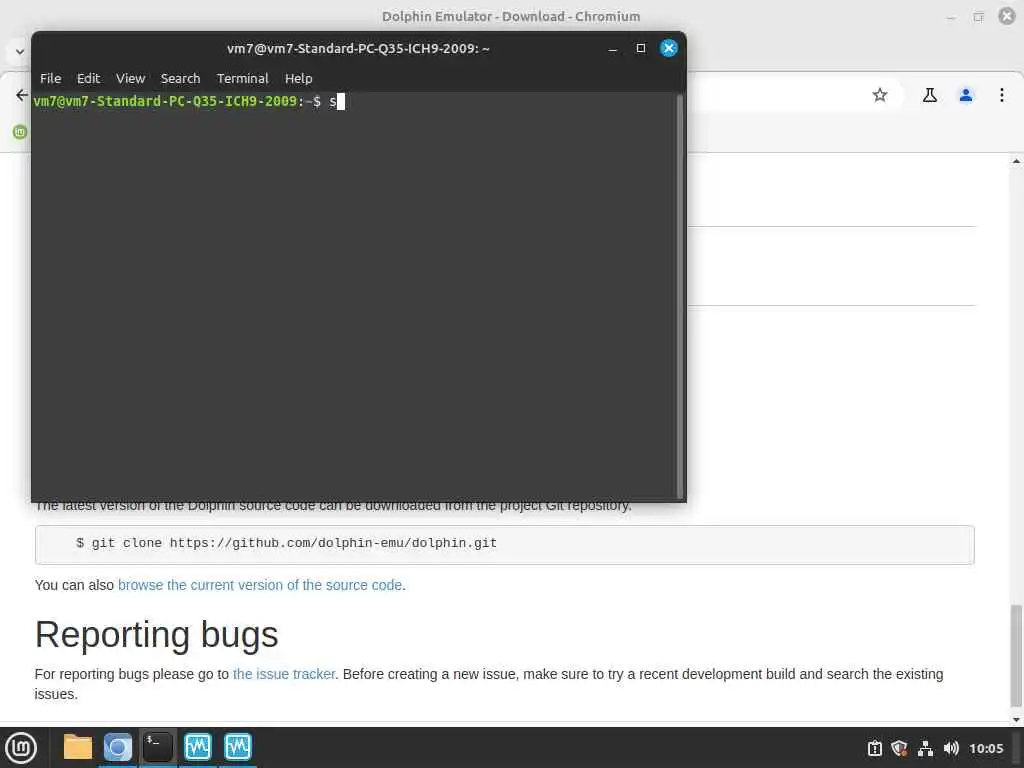The image size is (1024, 768).
Task: Open the update manager shield tray icon
Action: (899, 748)
